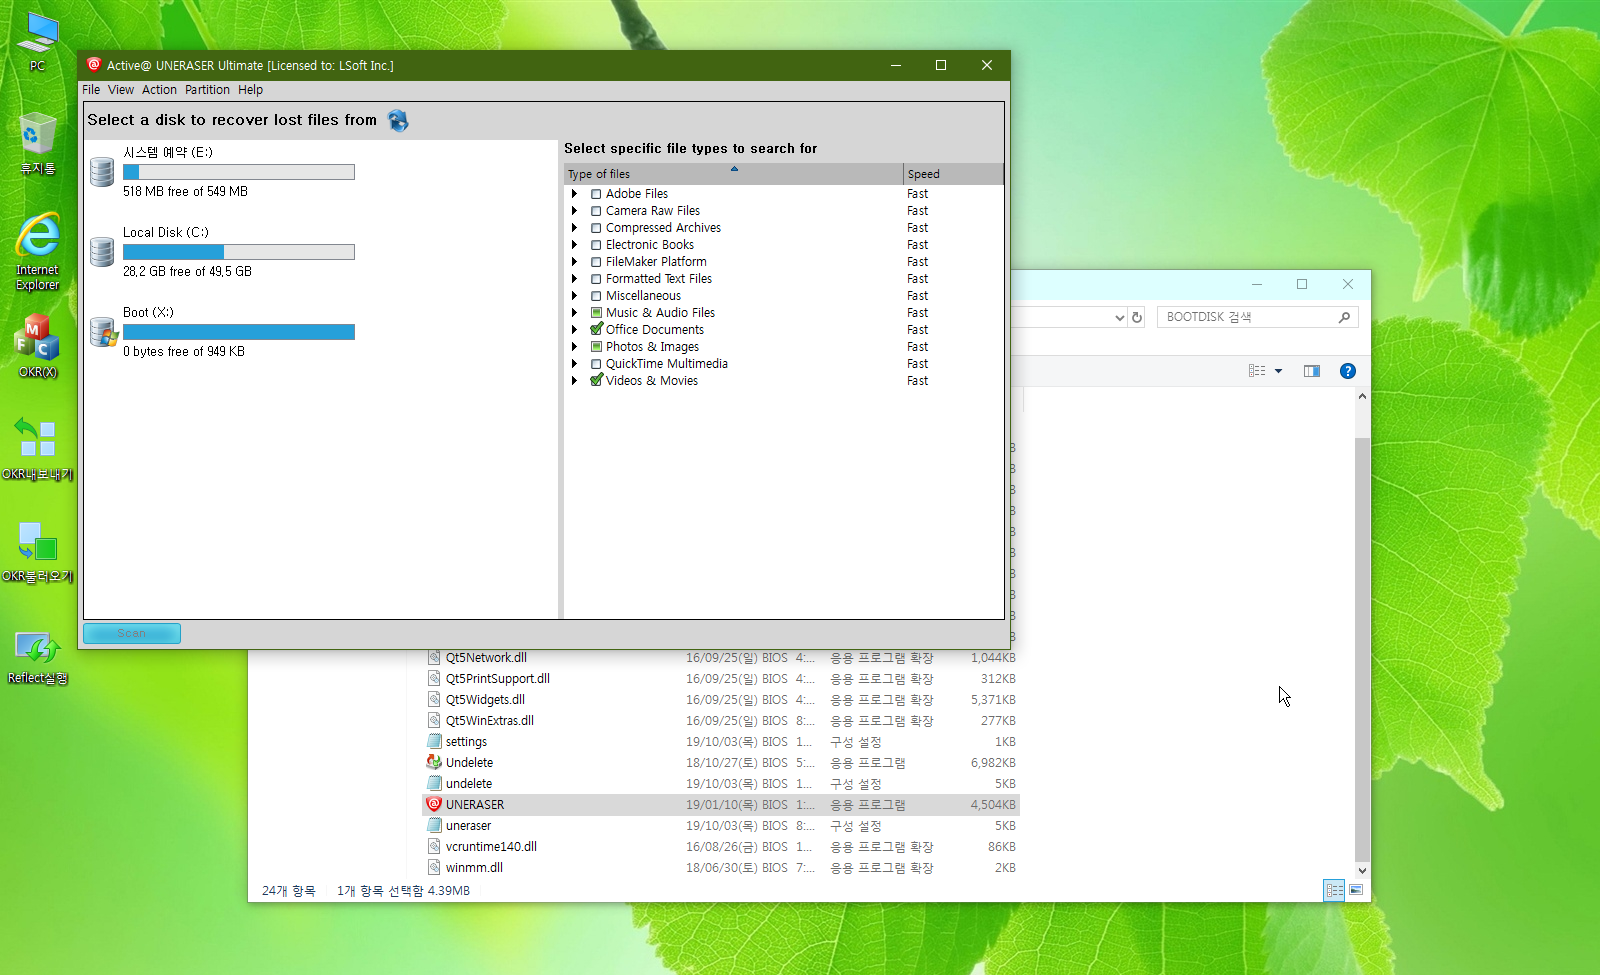Image resolution: width=1600 pixels, height=975 pixels.
Task: Select the Undelete application file icon
Action: point(434,762)
